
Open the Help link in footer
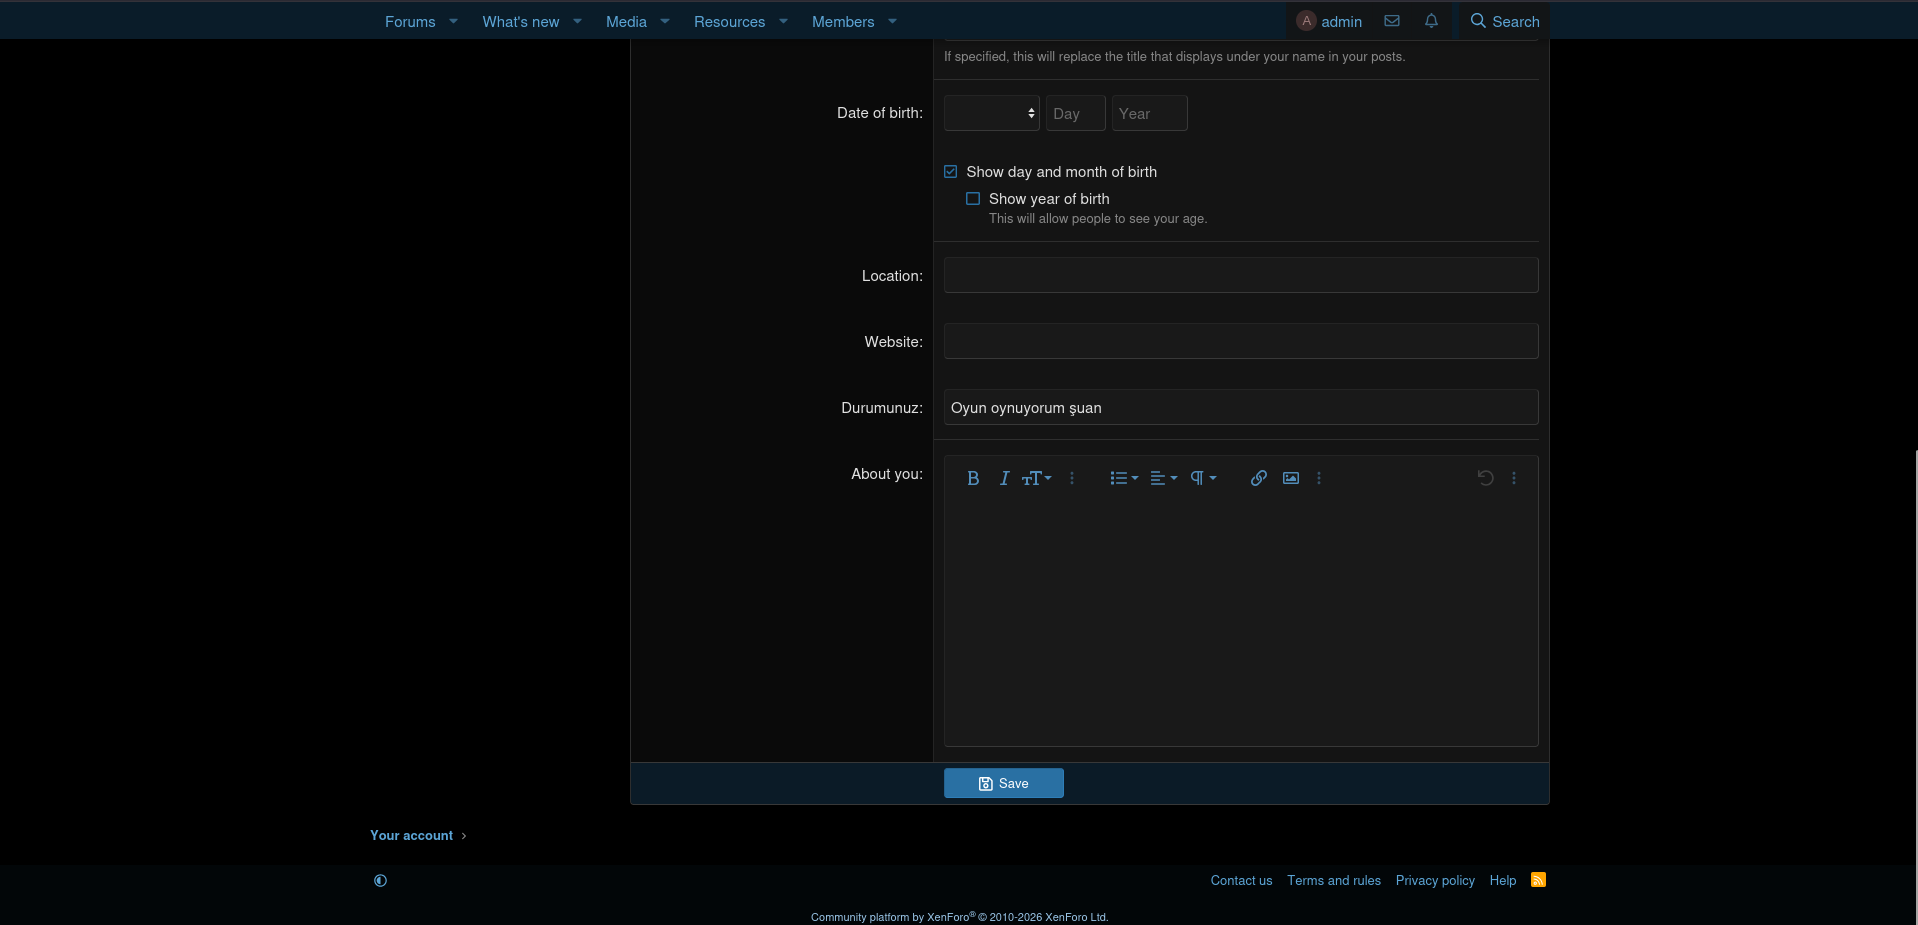click(1502, 880)
